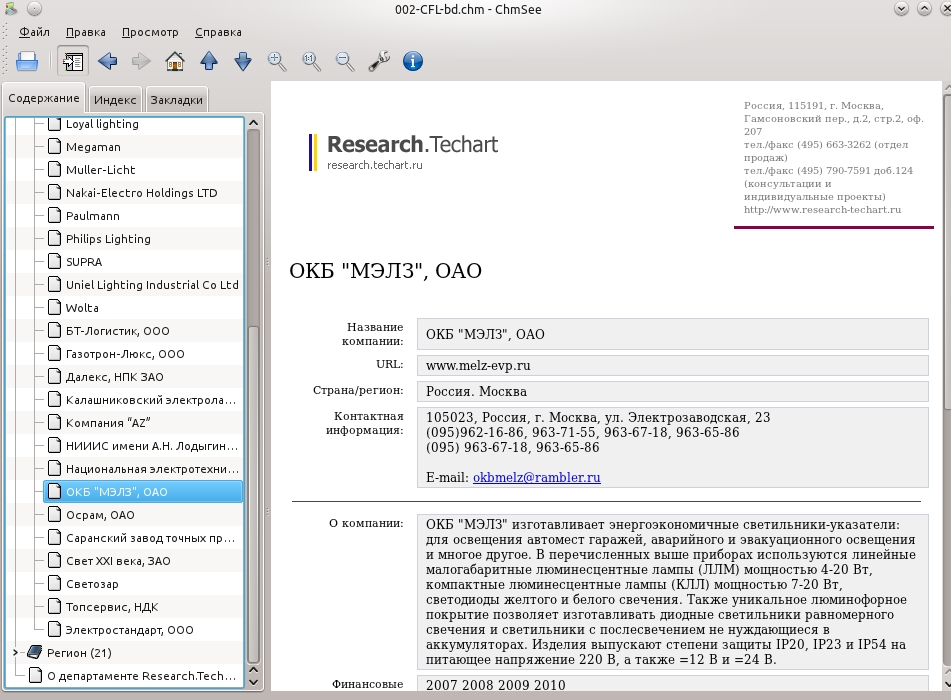Click the page icon beside Wolta
The height and width of the screenshot is (700, 951).
[55, 308]
